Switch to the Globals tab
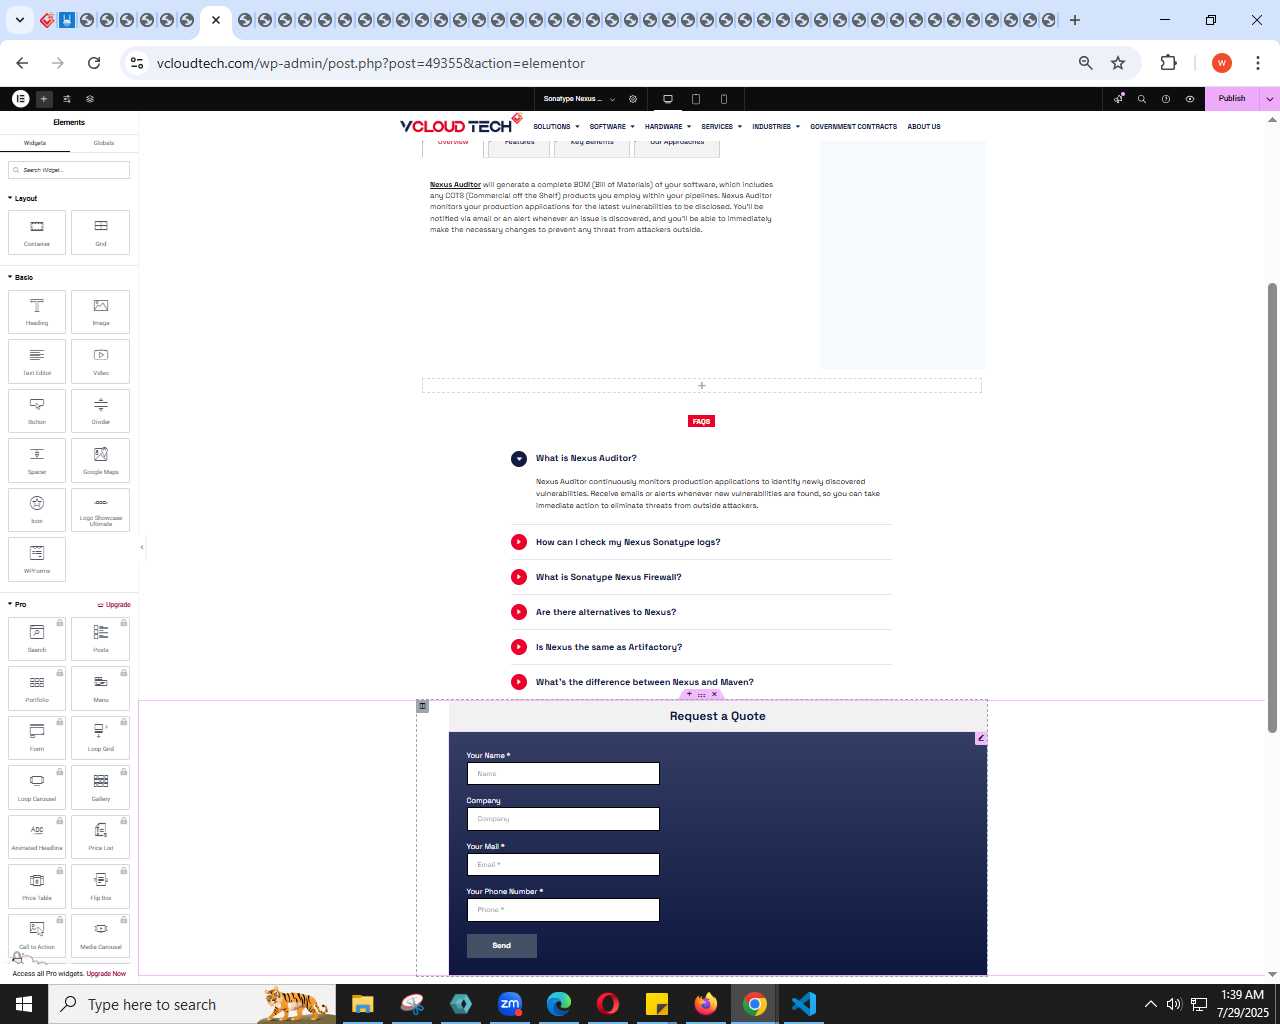The width and height of the screenshot is (1280, 1024). (x=104, y=143)
